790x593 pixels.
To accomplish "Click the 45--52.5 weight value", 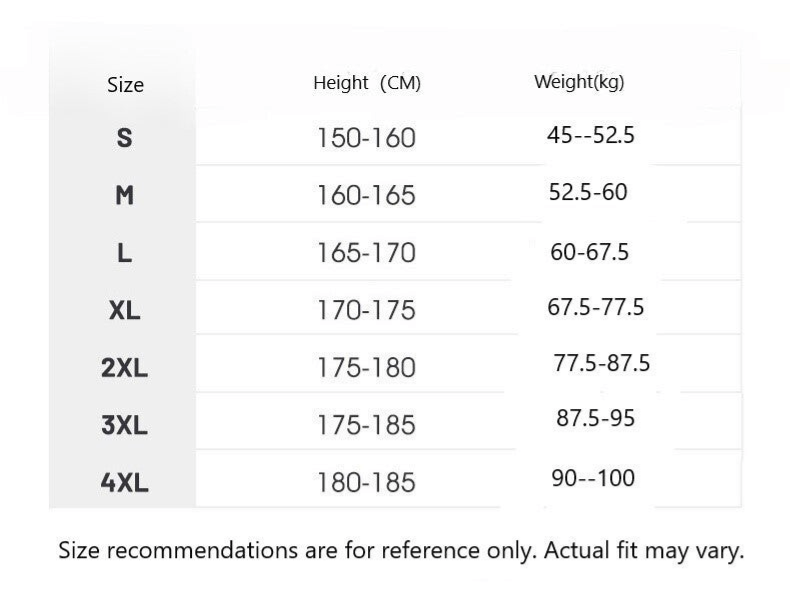I will point(591,136).
